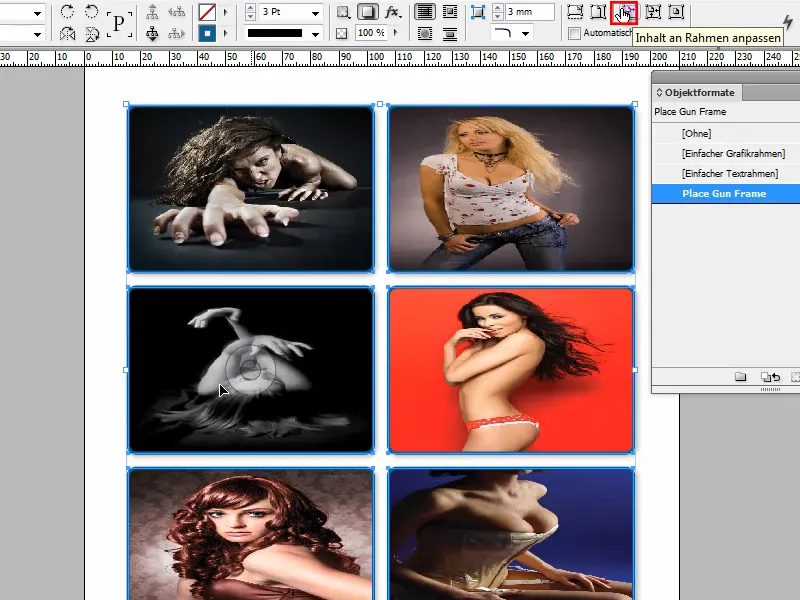The image size is (800, 600).
Task: Click the frame corner shape icon
Action: coord(478,12)
